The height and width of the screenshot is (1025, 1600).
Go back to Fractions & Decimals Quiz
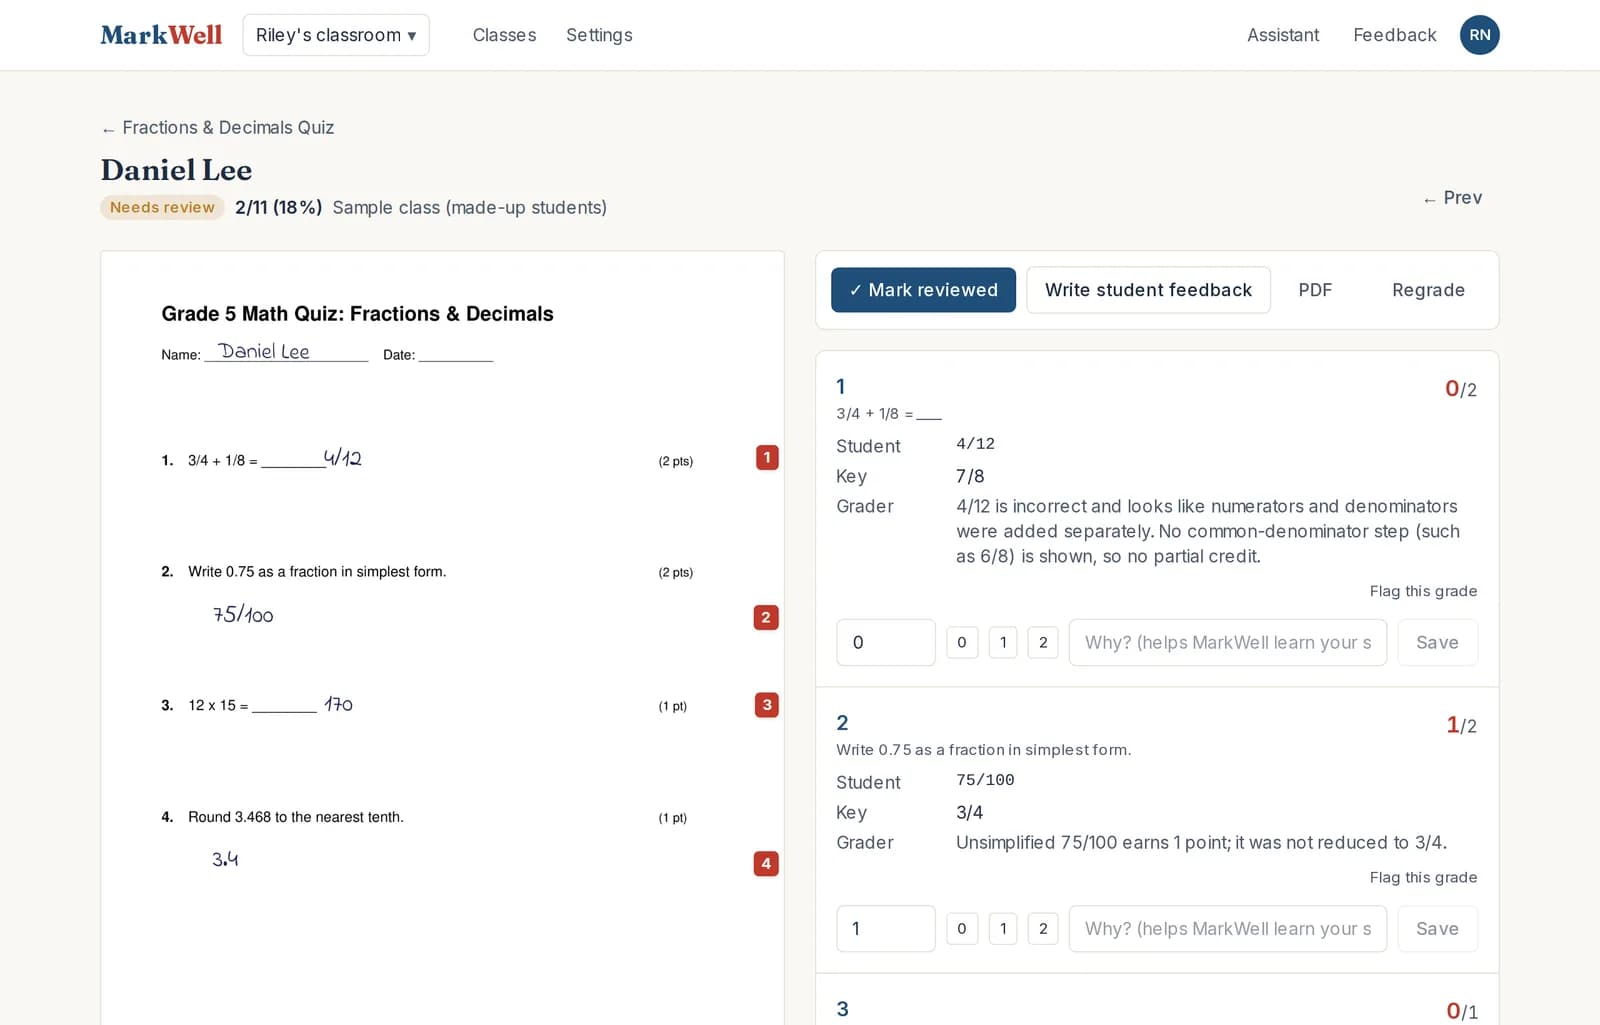(217, 127)
